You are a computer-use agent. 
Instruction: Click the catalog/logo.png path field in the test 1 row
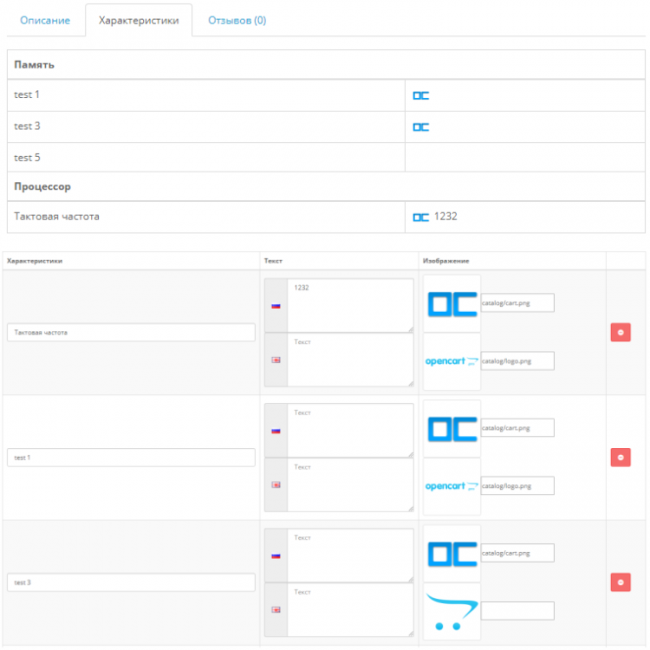click(517, 486)
